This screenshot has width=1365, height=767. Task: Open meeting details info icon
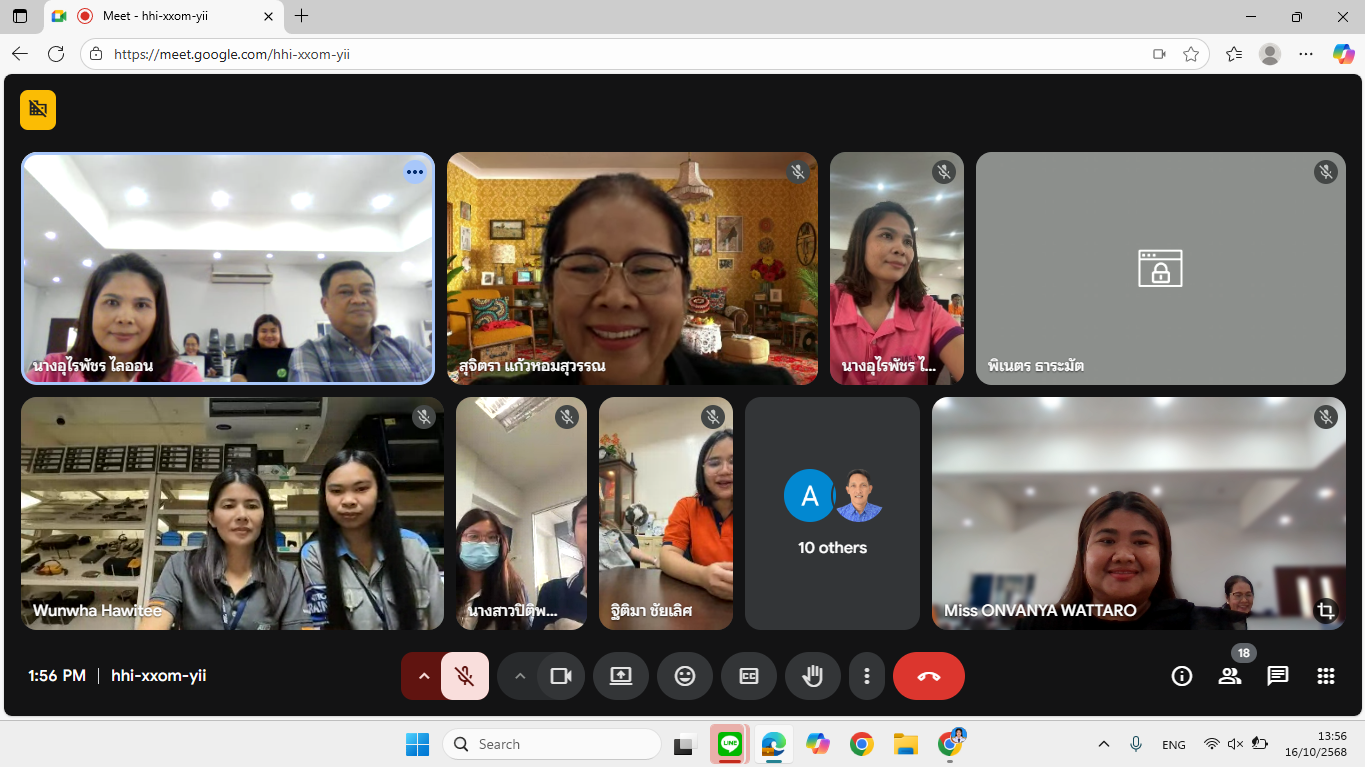(x=1181, y=676)
